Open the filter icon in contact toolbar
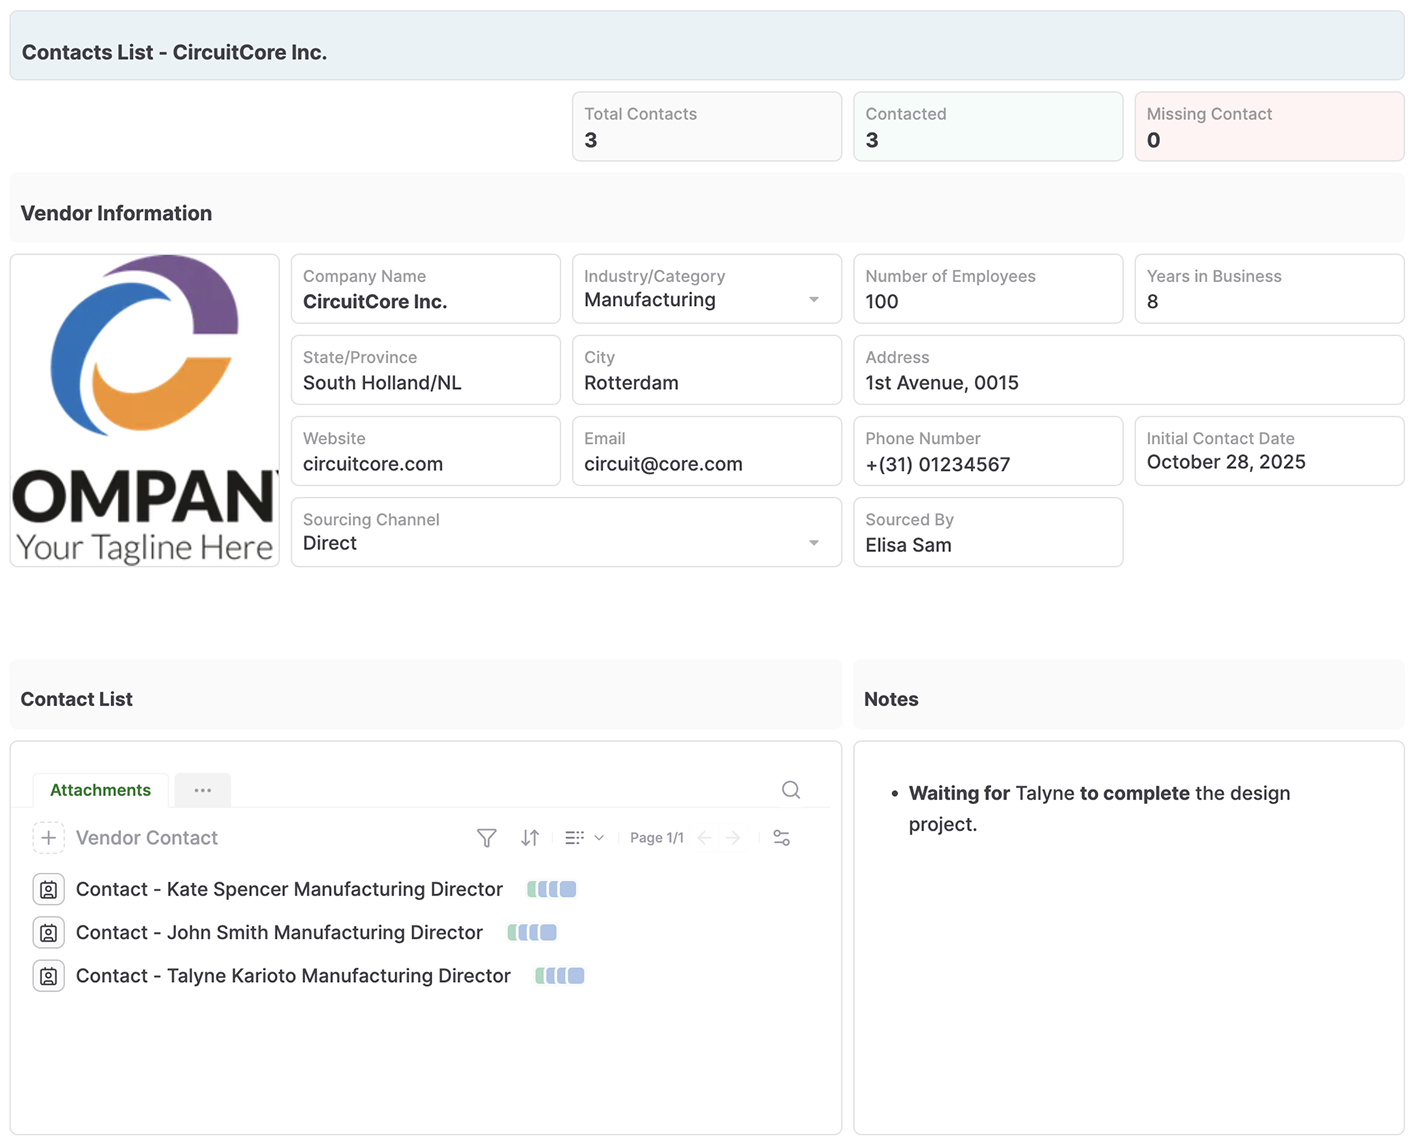Viewport: 1415px width, 1145px height. (486, 838)
